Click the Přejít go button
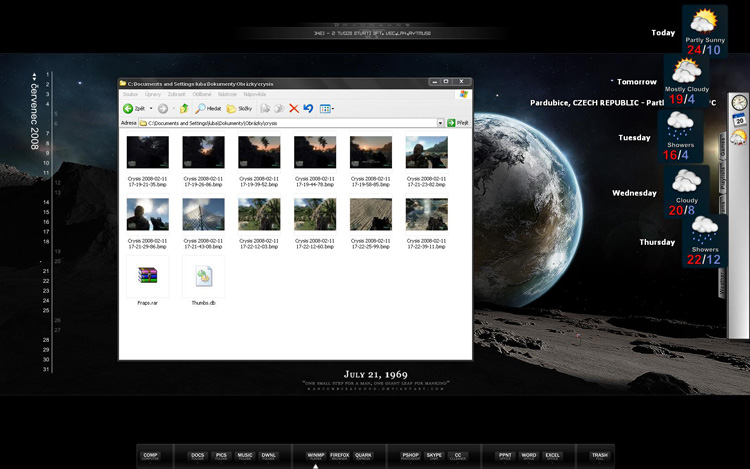Viewport: 750px width, 469px height. (x=458, y=123)
